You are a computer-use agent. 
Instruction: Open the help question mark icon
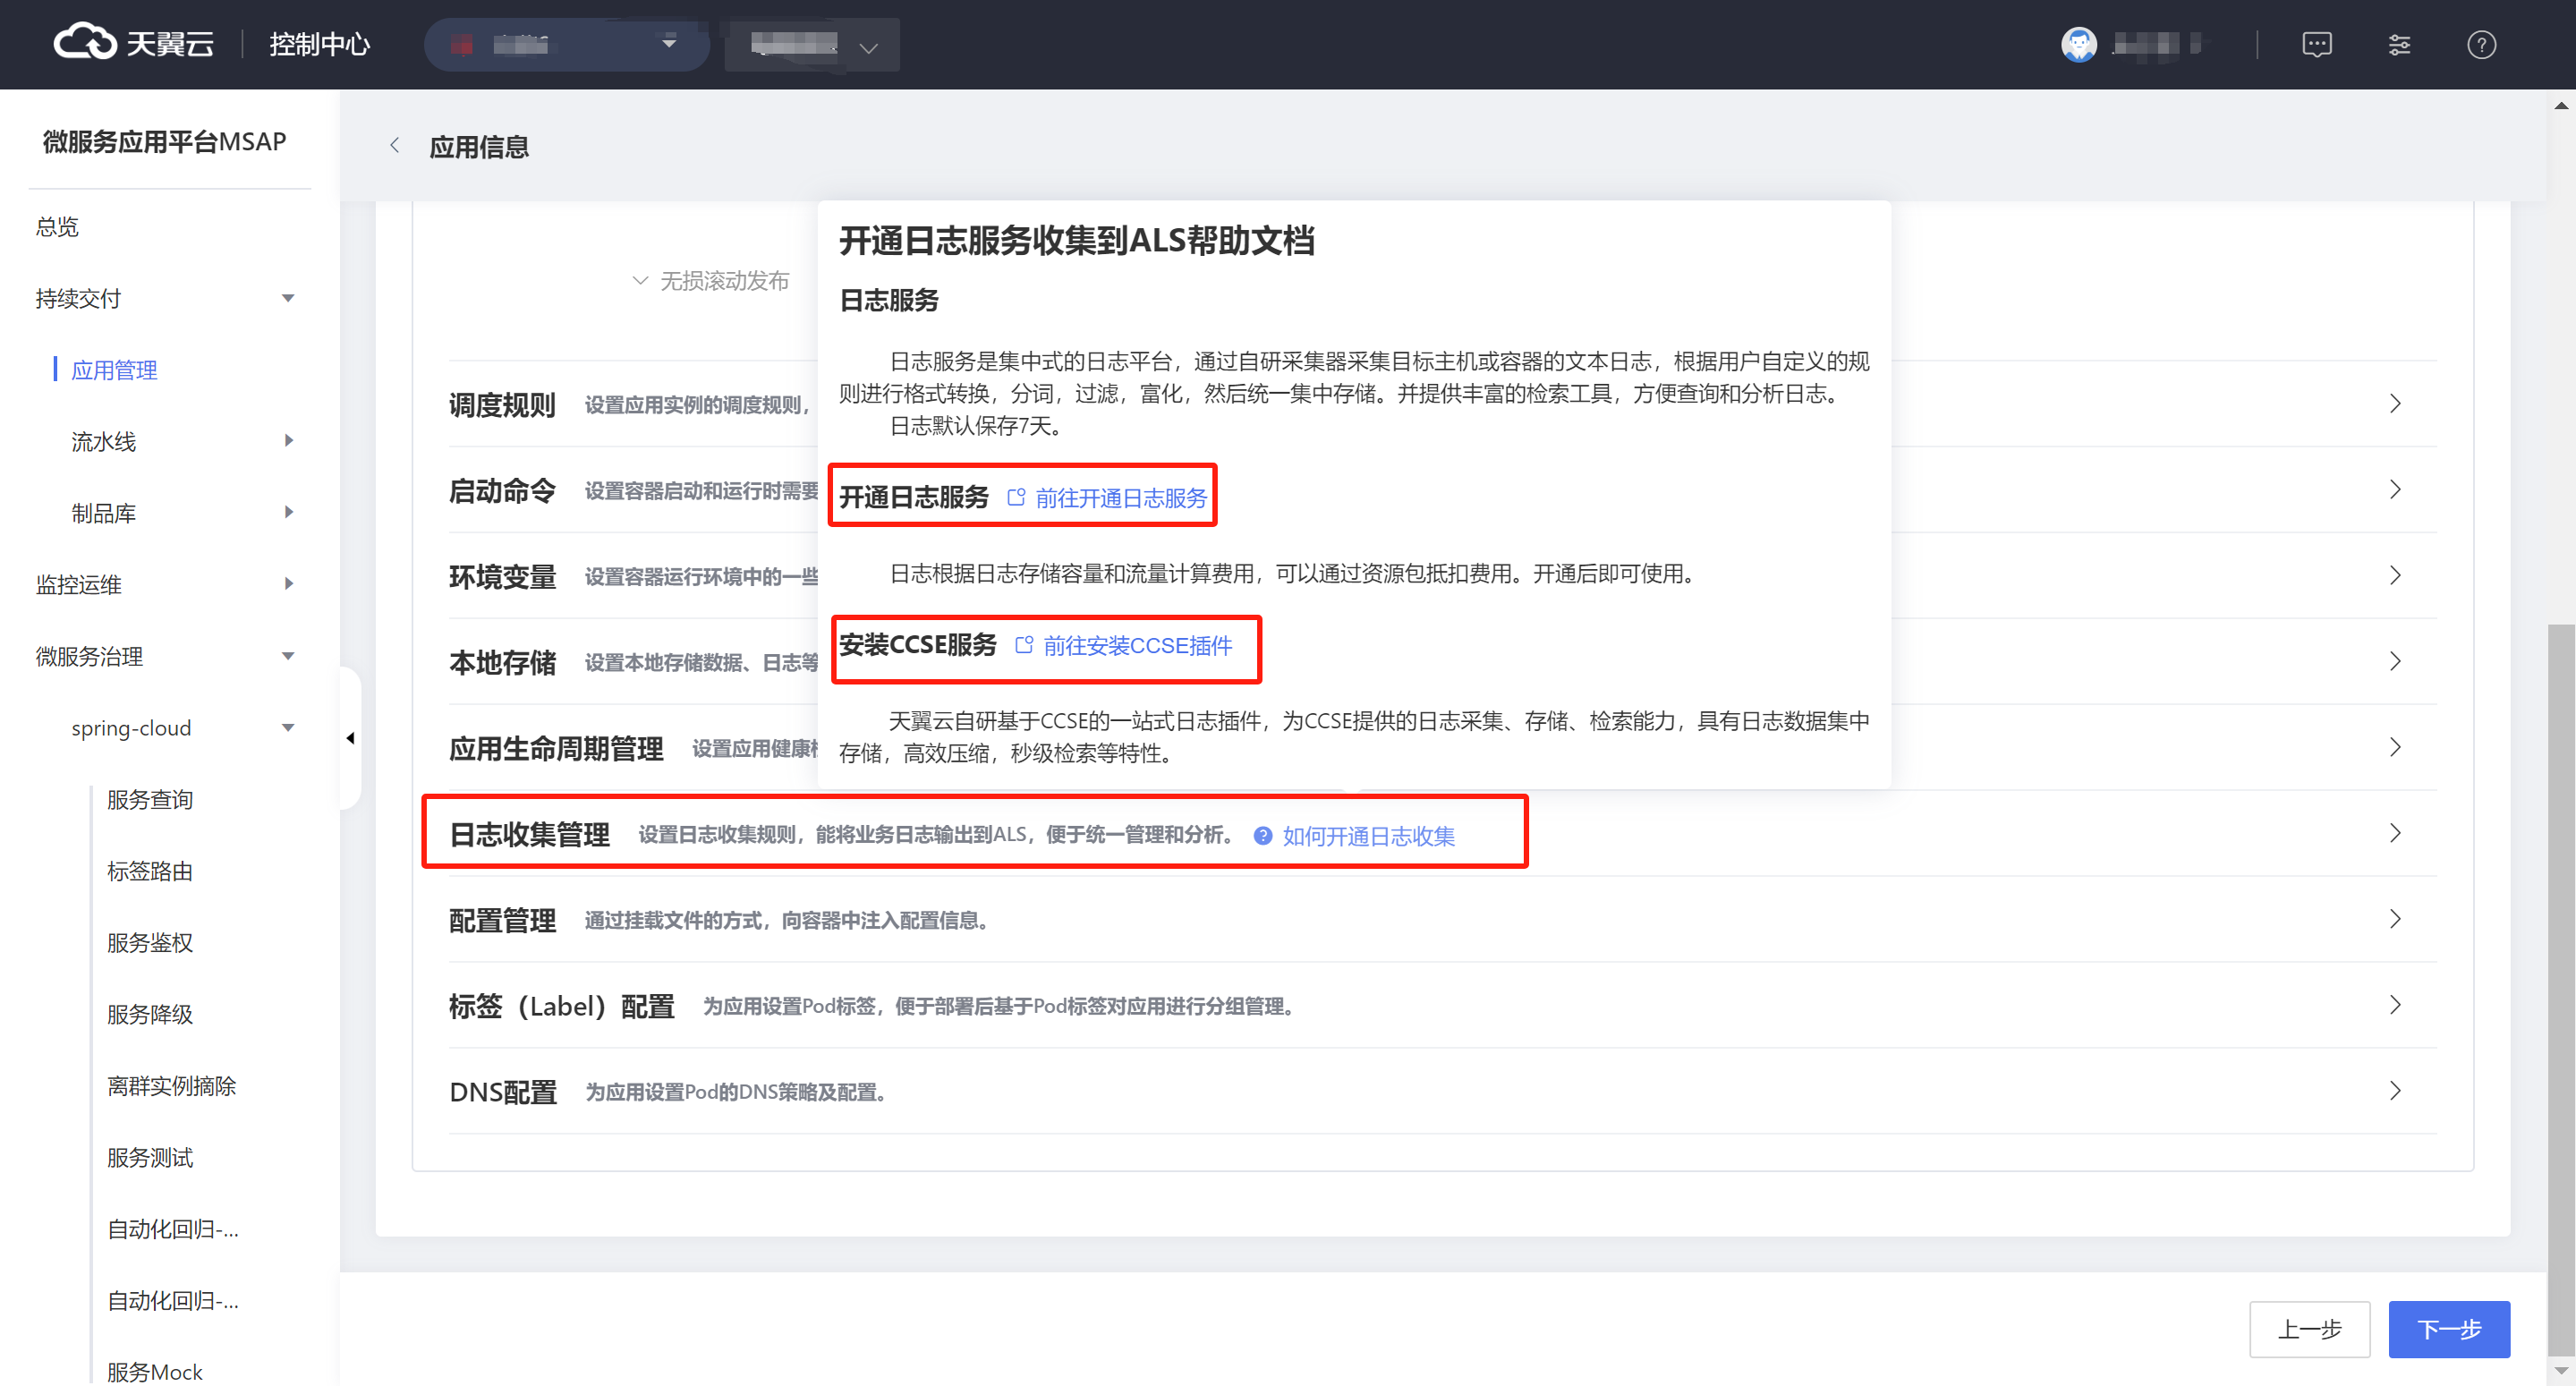(2481, 44)
